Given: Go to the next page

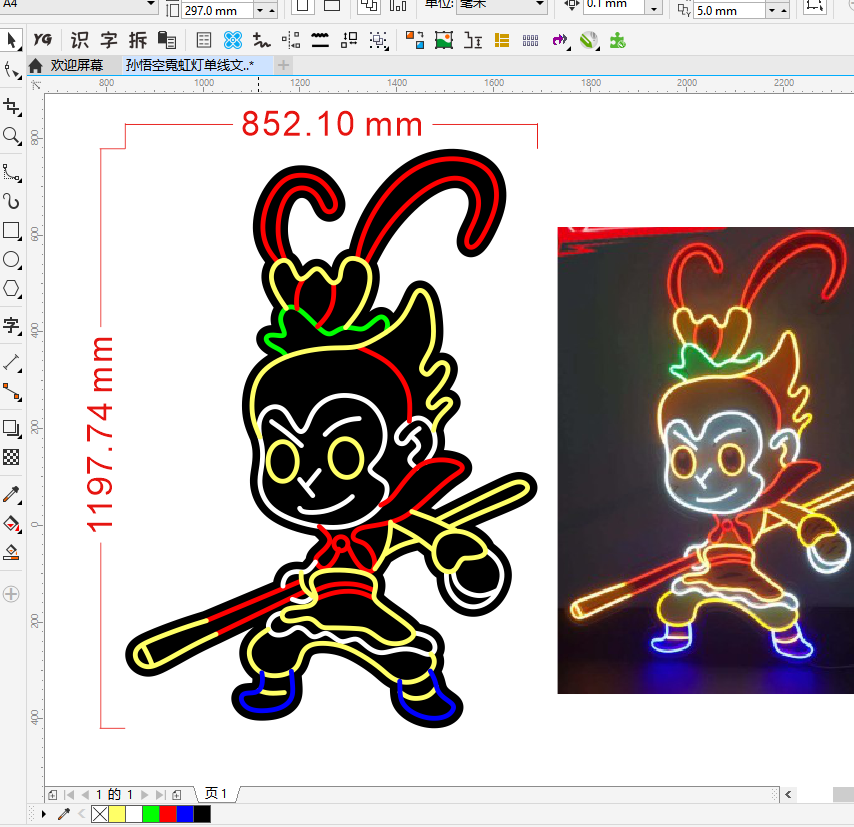Looking at the screenshot, I should pos(144,795).
